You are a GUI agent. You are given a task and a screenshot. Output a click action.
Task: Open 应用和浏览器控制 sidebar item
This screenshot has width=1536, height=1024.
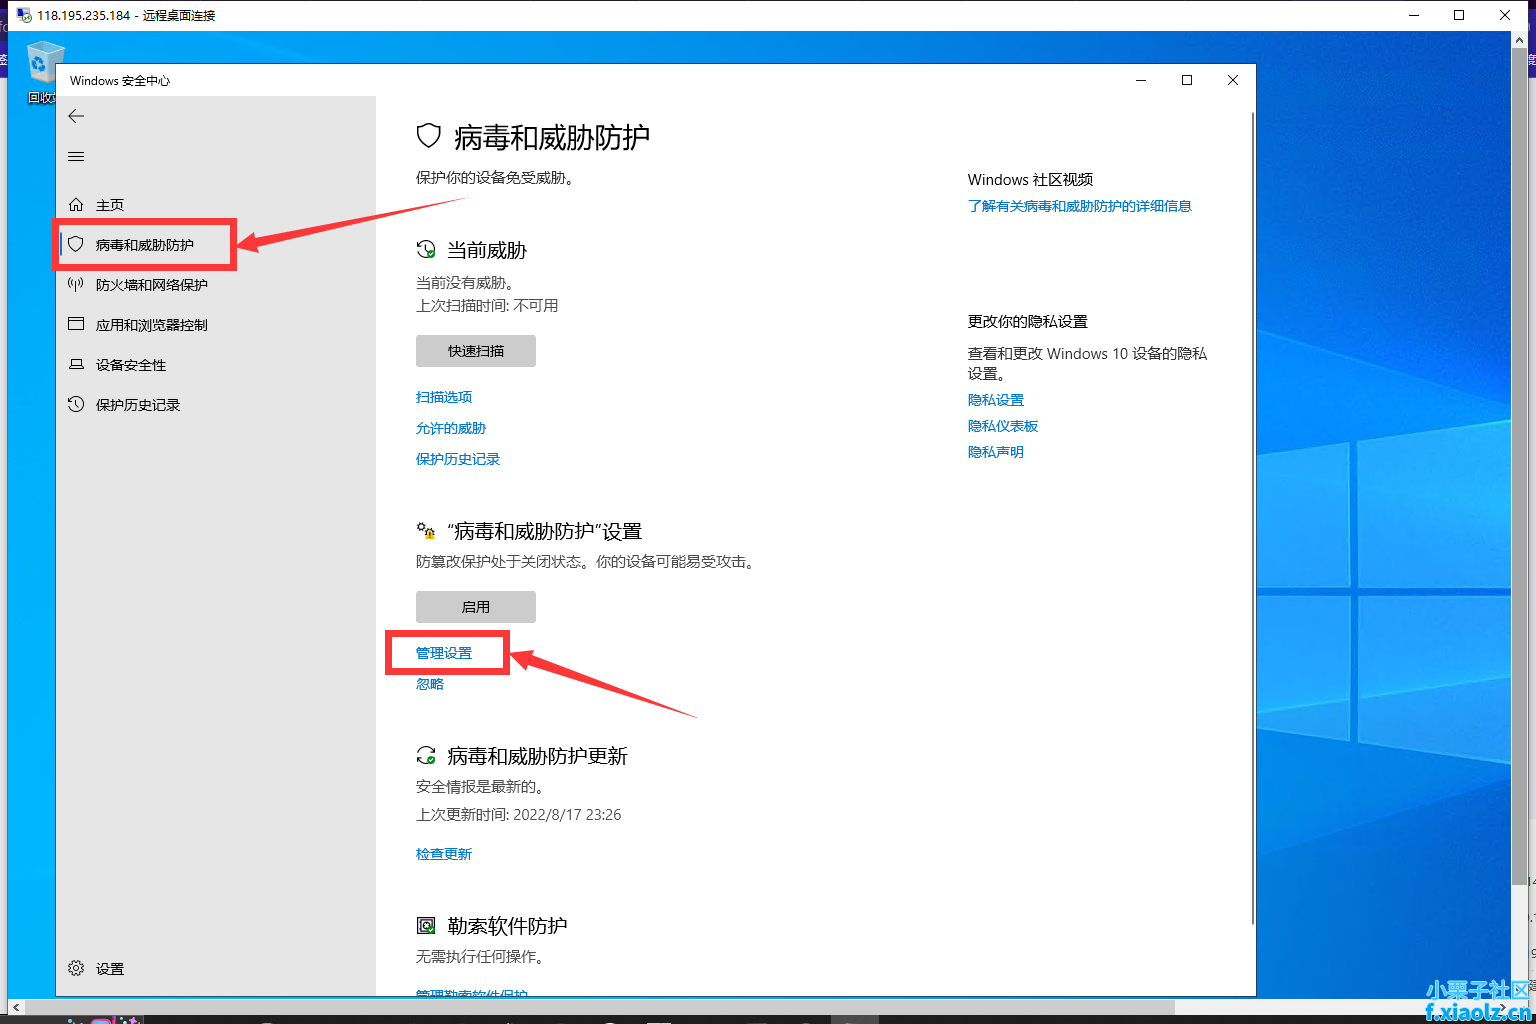coord(151,325)
